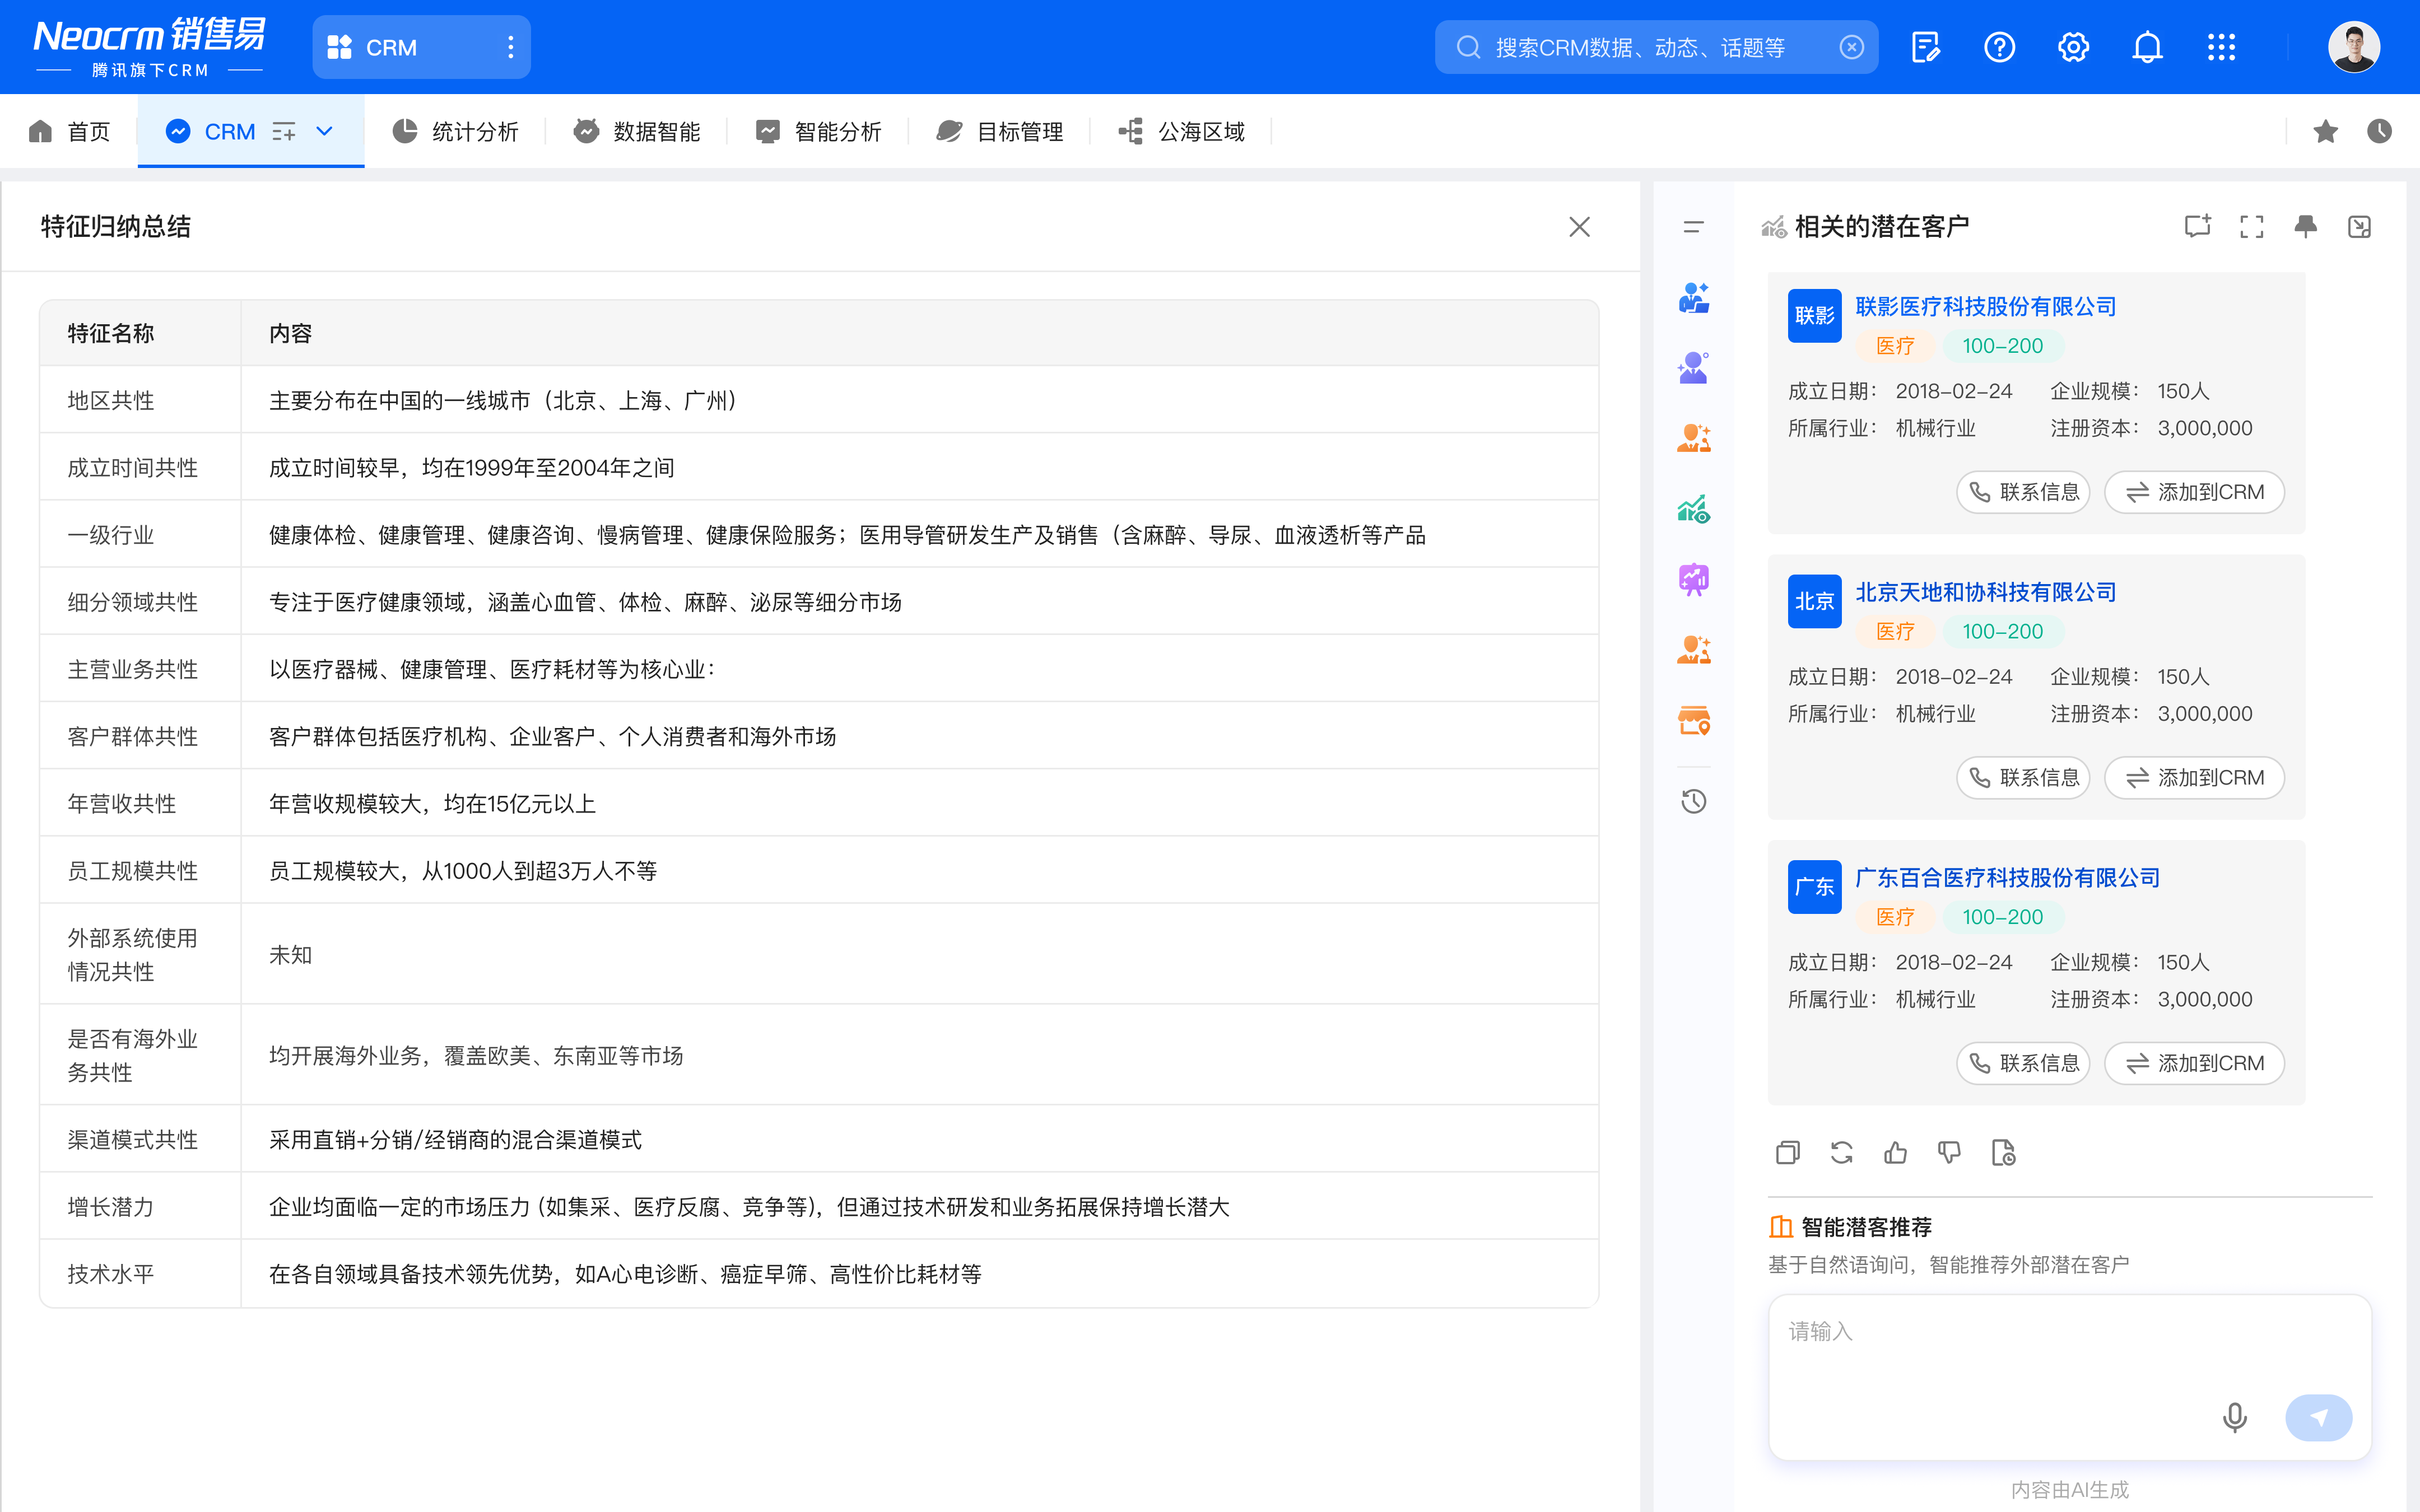Open the history clock icon in sidebar
The image size is (2420, 1512).
[1694, 801]
